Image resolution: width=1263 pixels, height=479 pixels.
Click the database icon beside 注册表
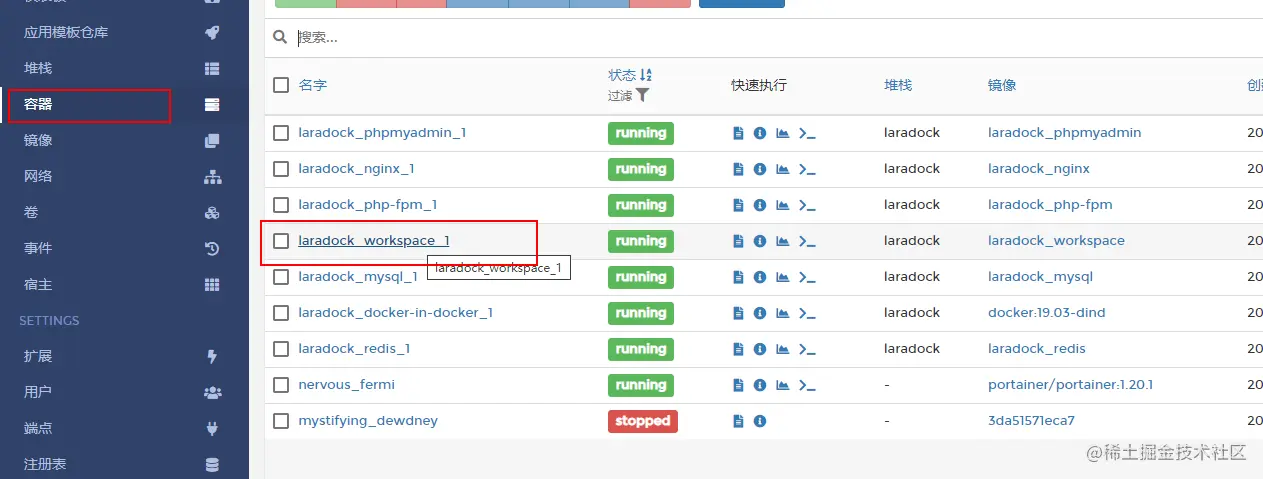click(x=212, y=464)
